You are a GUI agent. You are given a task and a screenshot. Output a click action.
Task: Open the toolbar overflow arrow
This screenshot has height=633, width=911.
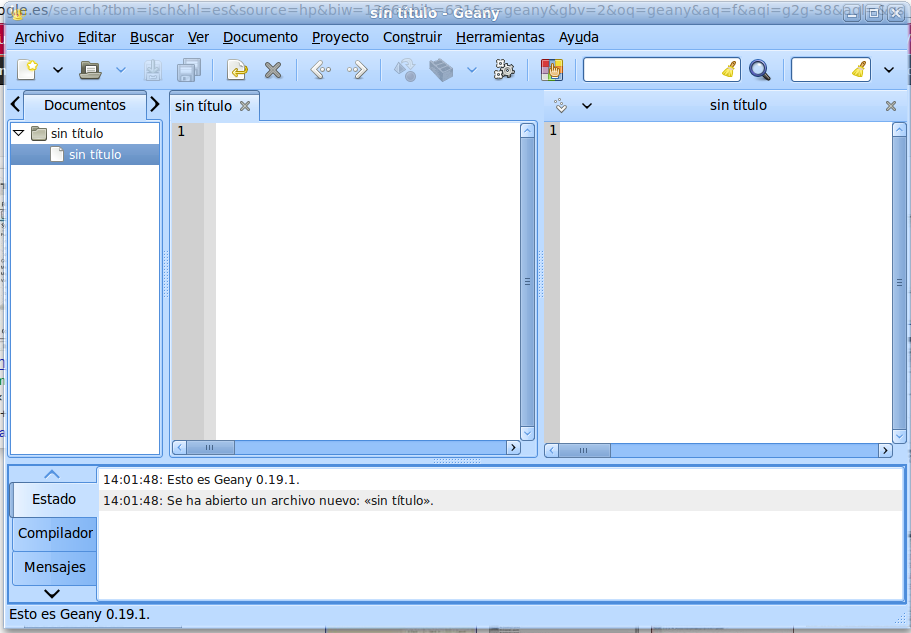pyautogui.click(x=889, y=70)
